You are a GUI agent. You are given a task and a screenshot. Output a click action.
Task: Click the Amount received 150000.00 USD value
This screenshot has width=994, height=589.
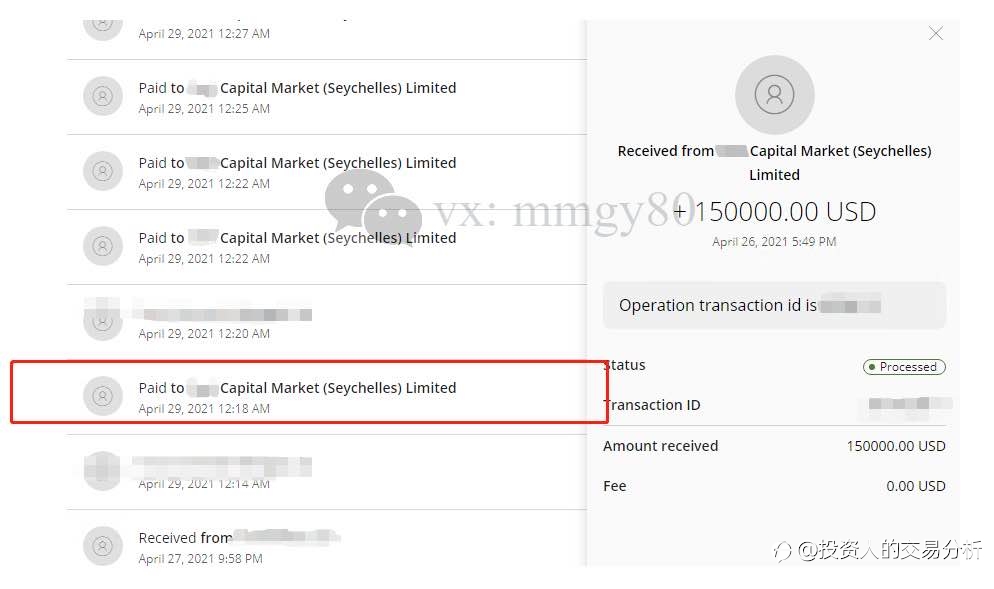[x=896, y=446]
